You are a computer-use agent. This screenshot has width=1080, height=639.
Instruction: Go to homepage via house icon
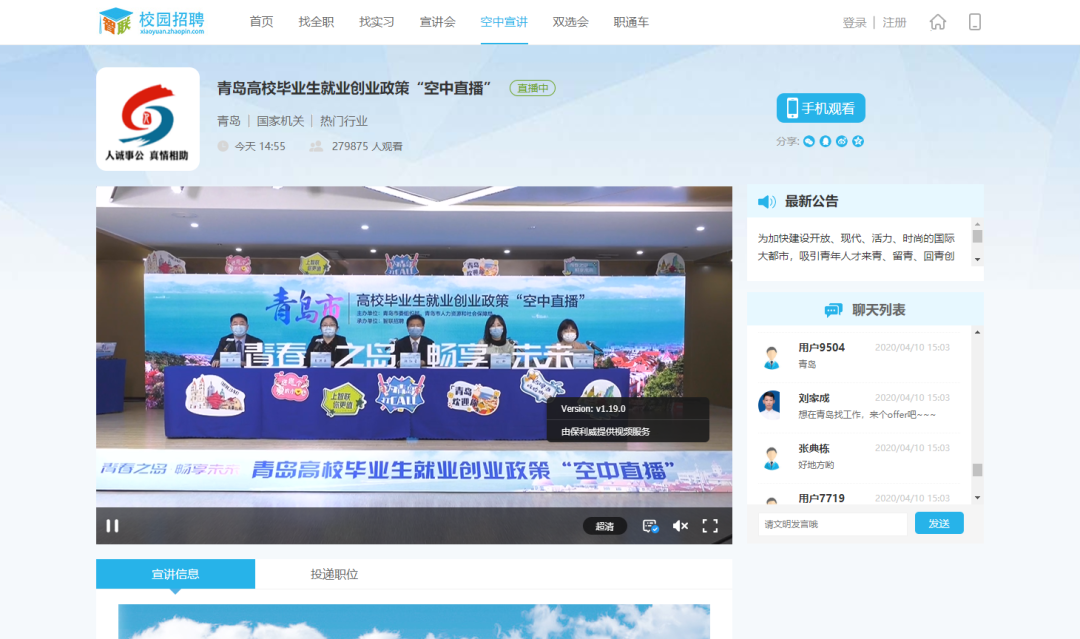(937, 22)
